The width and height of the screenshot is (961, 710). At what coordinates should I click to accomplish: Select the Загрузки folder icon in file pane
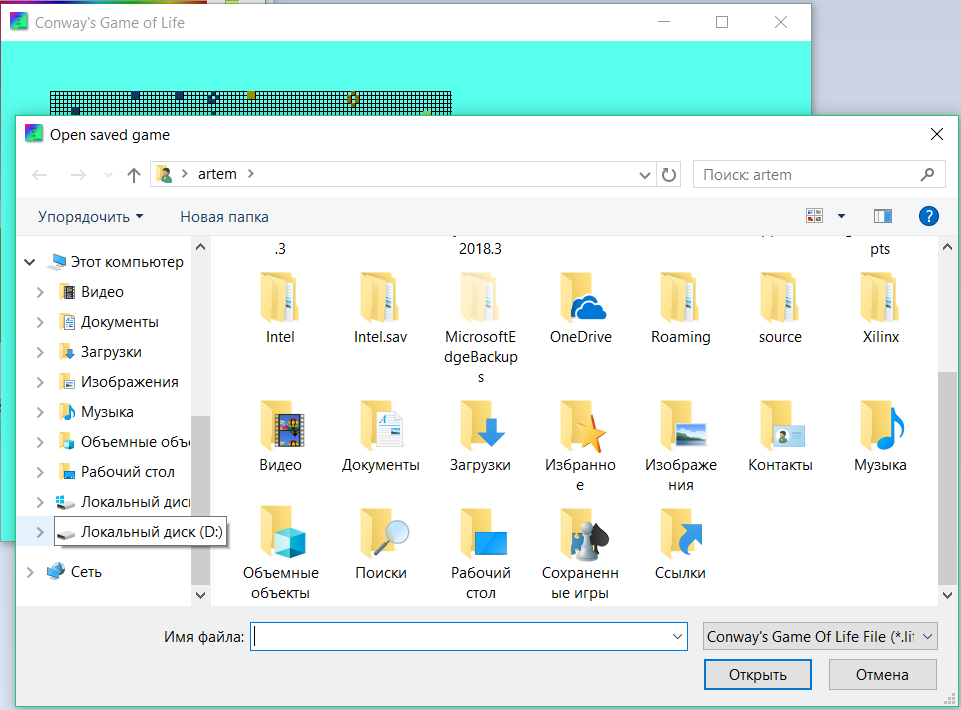482,426
